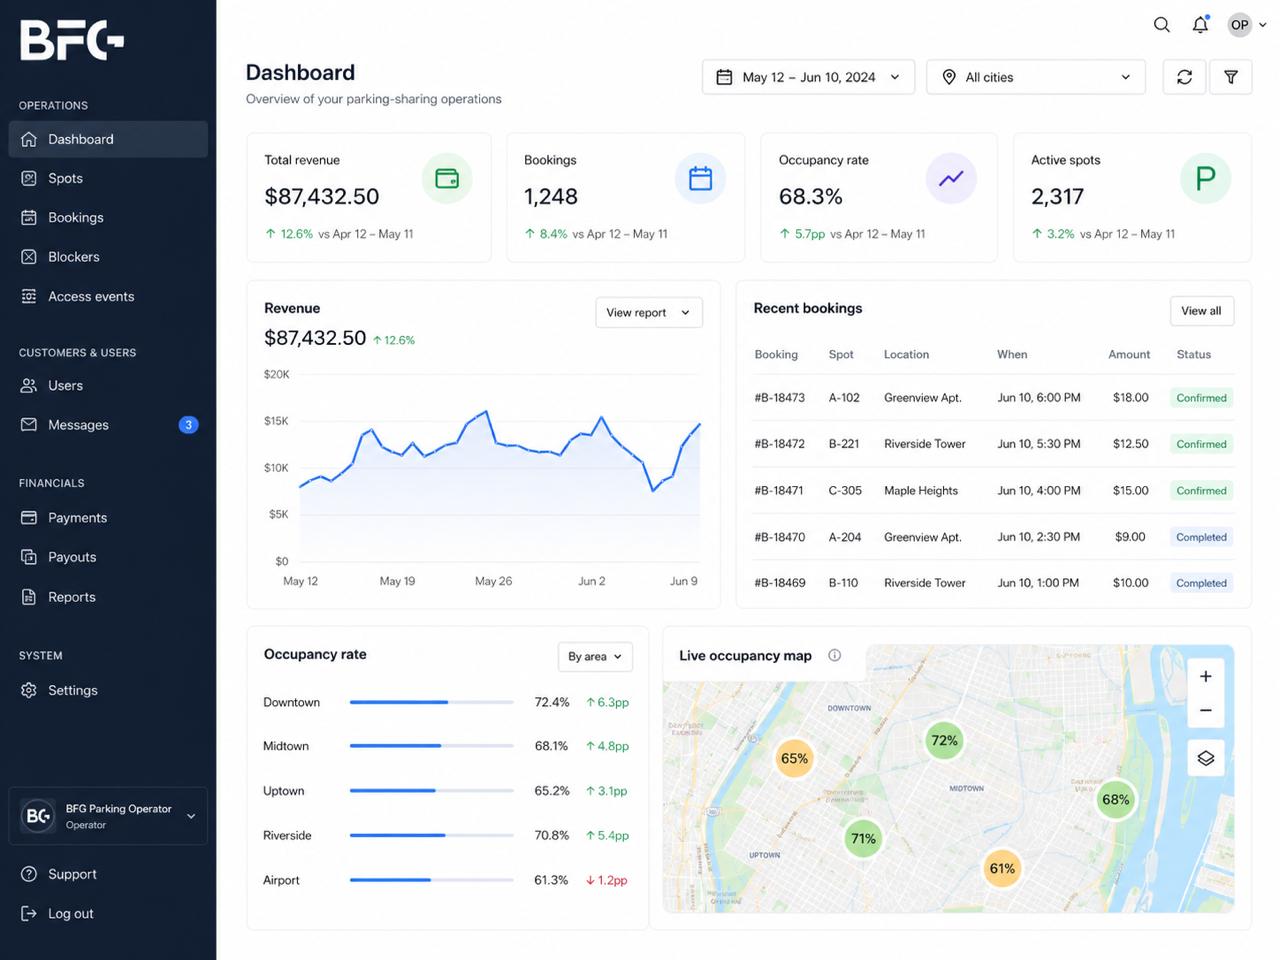This screenshot has height=960, width=1280.
Task: Click the revenue chart line
Action: [x=500, y=450]
